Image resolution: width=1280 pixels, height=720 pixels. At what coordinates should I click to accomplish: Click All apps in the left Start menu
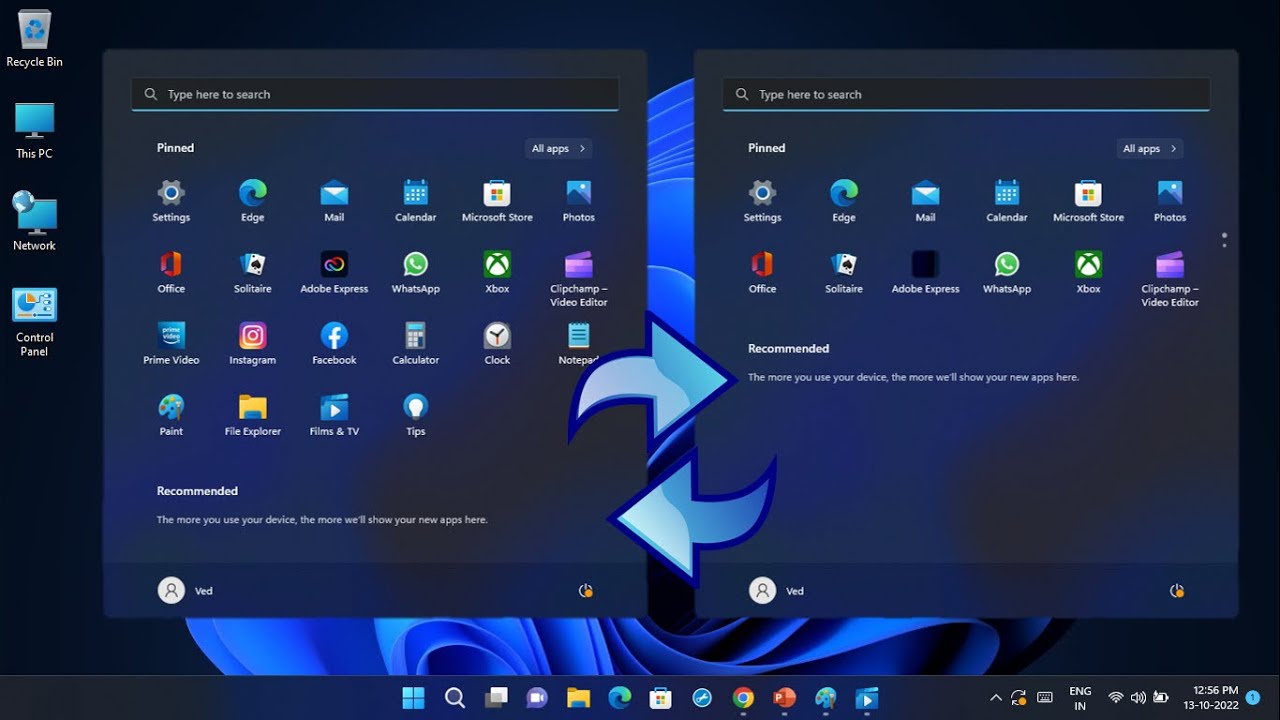tap(558, 148)
